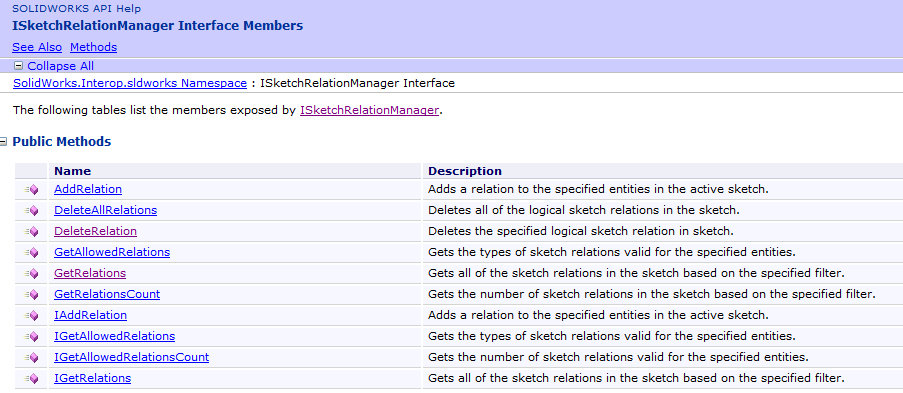Open the DeleteAllRelations method page
Image resolution: width=903 pixels, height=393 pixels.
105,210
